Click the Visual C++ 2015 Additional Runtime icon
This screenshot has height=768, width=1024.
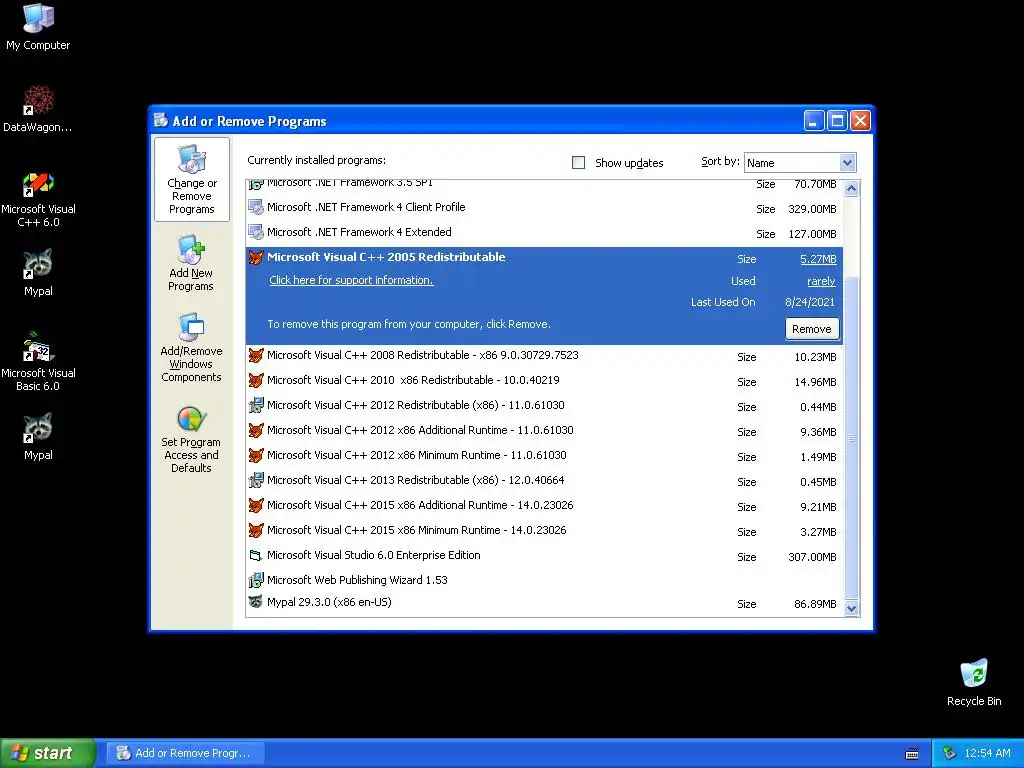[256, 505]
